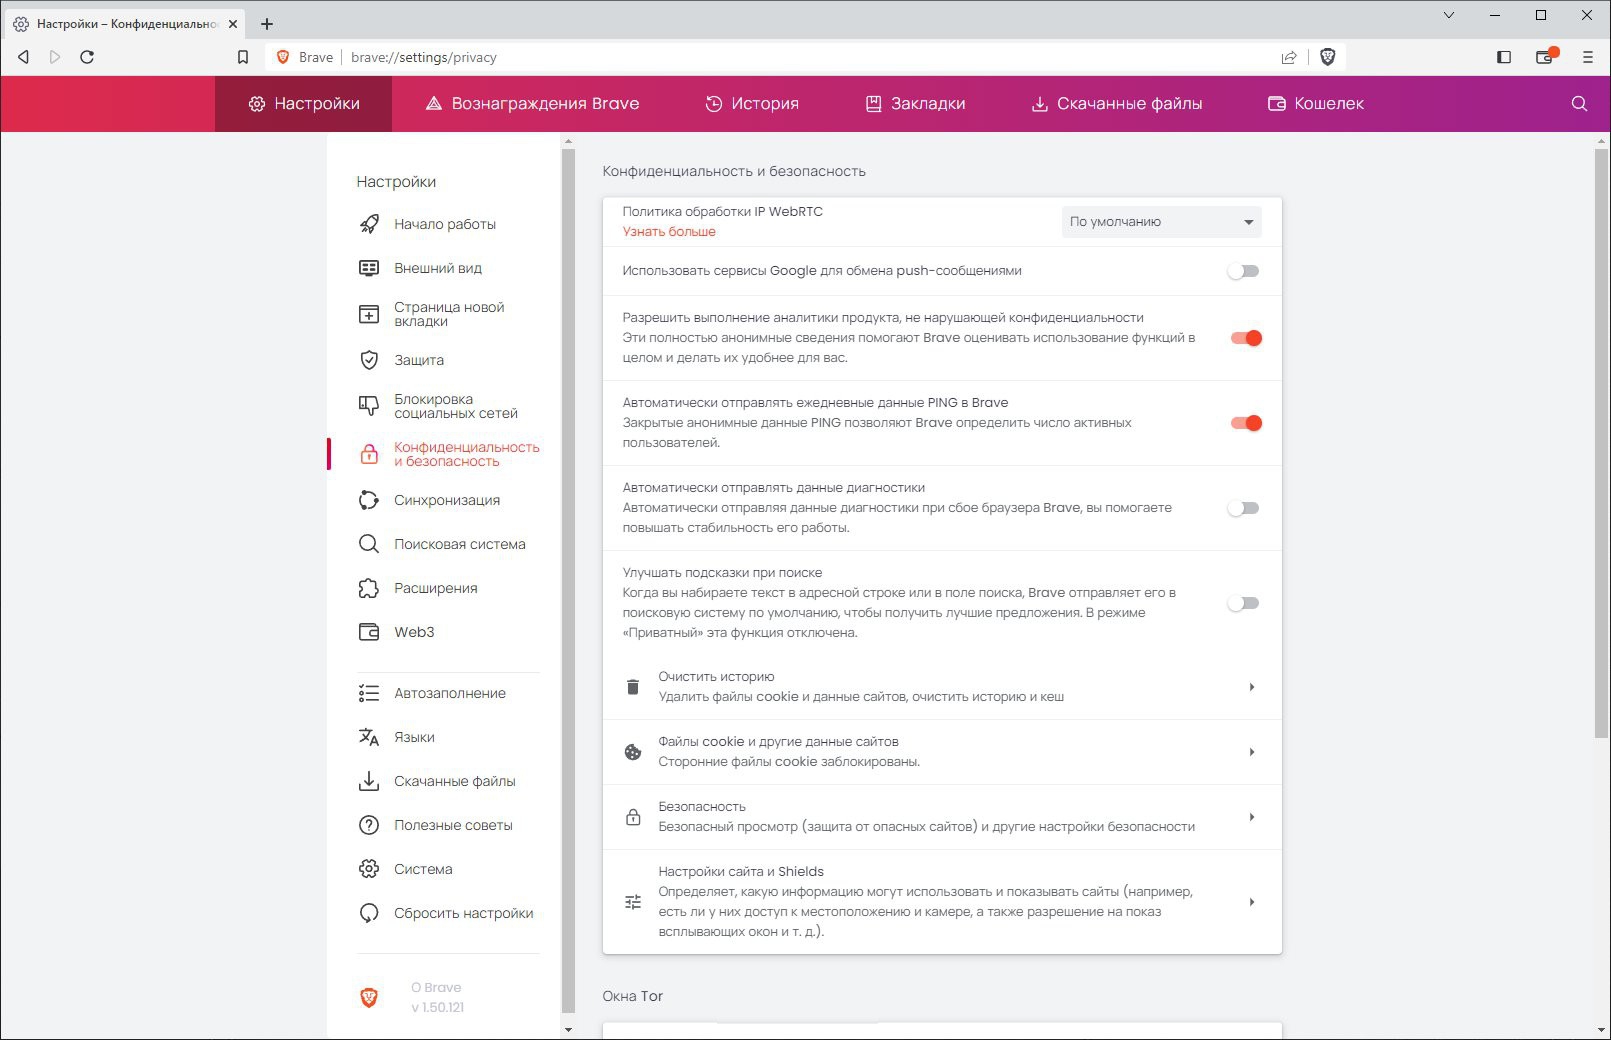Turn off the daily PING data toggle
Image resolution: width=1611 pixels, height=1040 pixels.
pos(1246,423)
